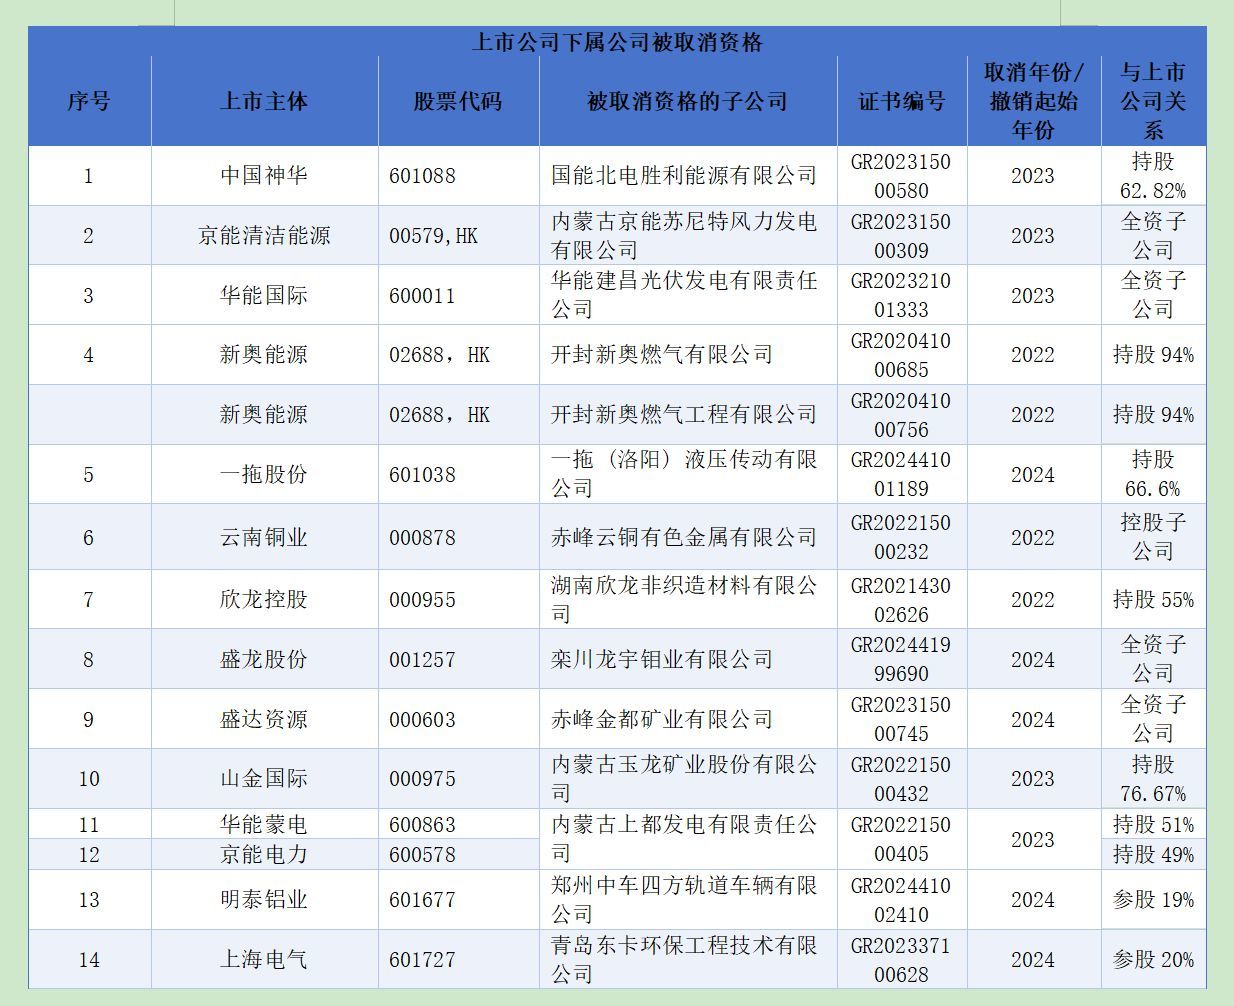
Task: Select stock code 000975
Action: point(458,778)
